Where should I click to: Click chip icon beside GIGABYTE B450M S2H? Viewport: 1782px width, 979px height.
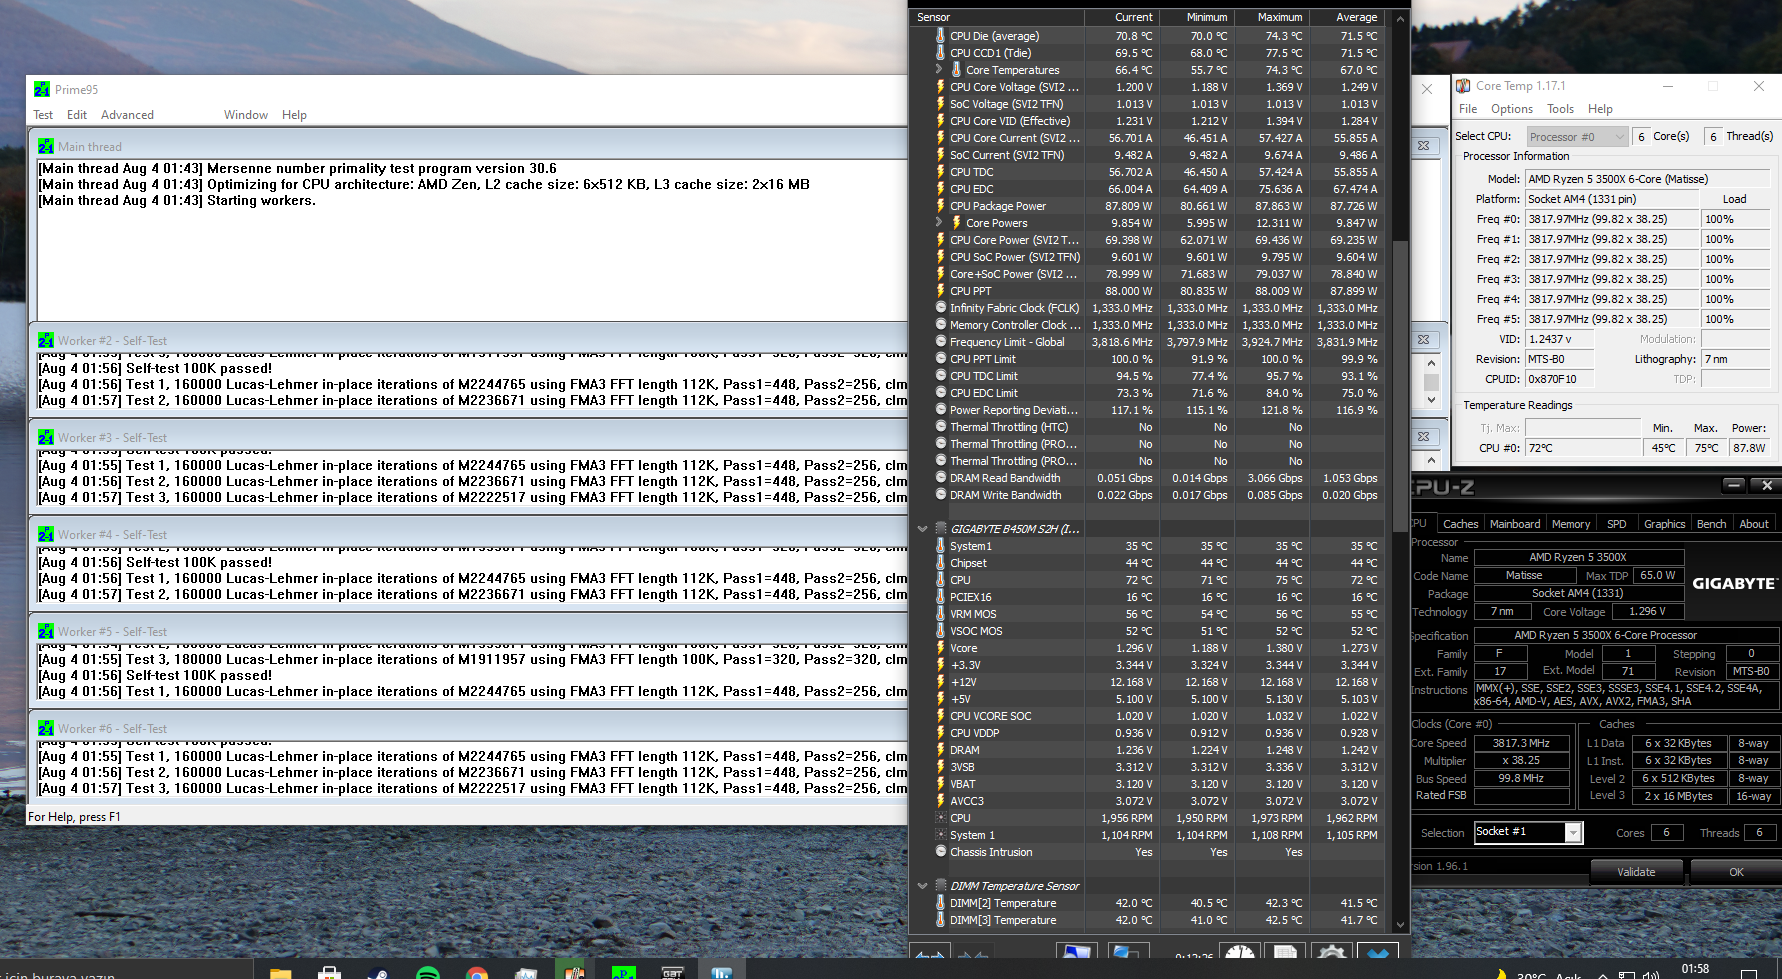941,528
